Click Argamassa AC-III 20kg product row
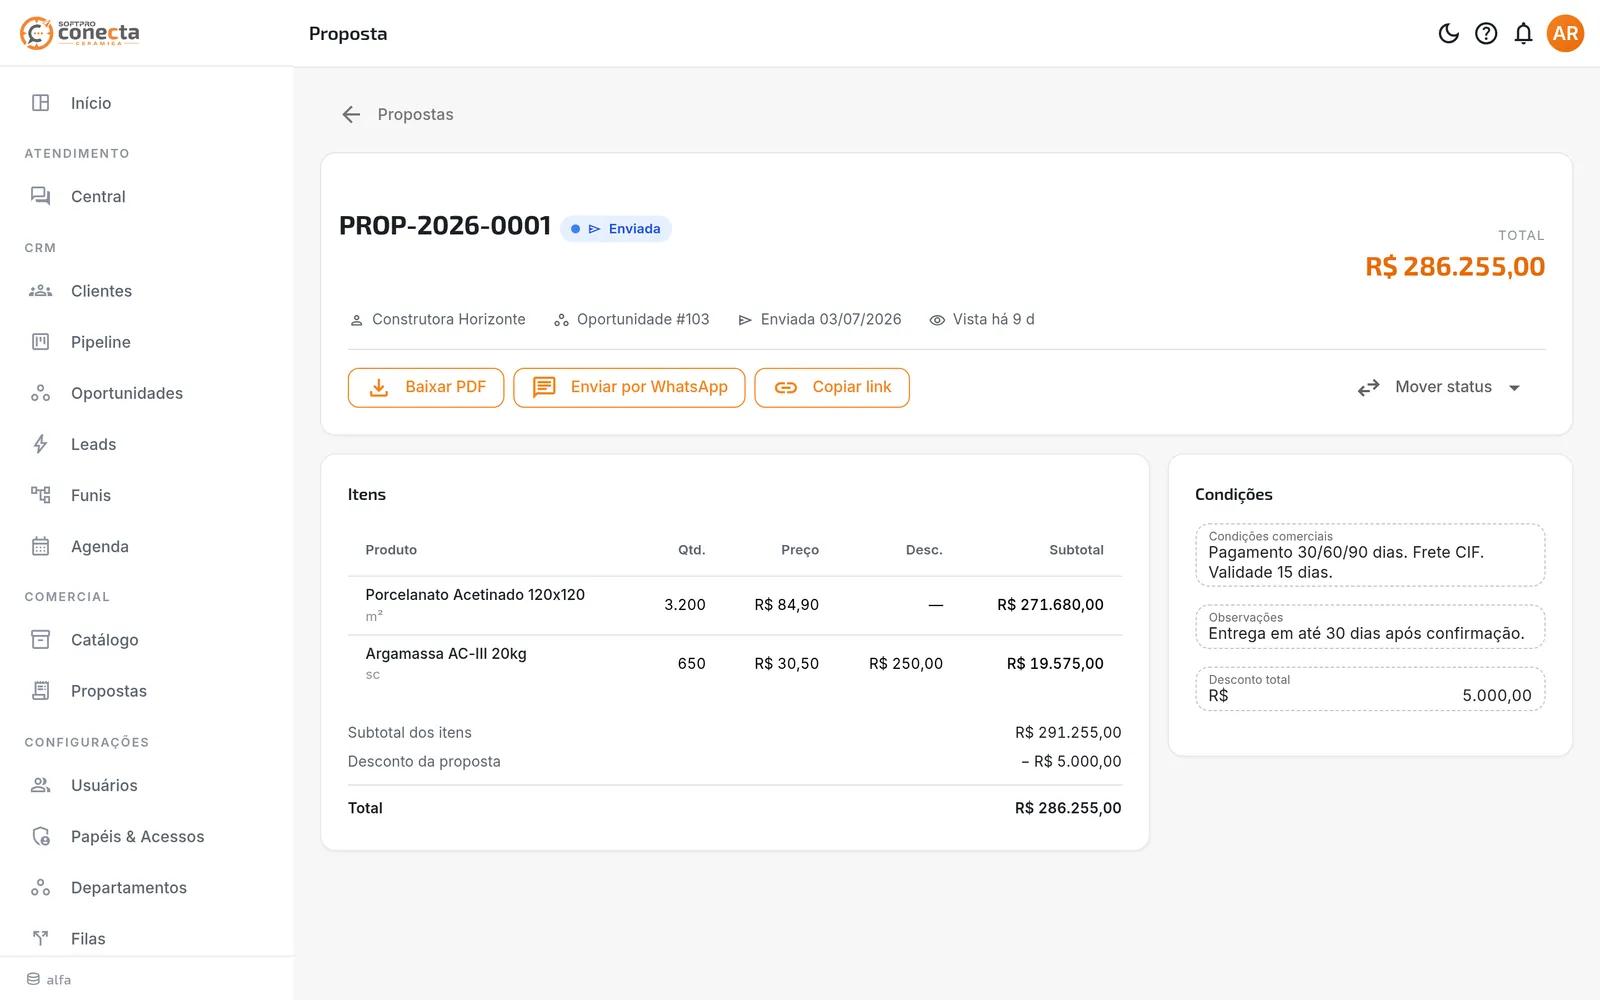 [735, 664]
